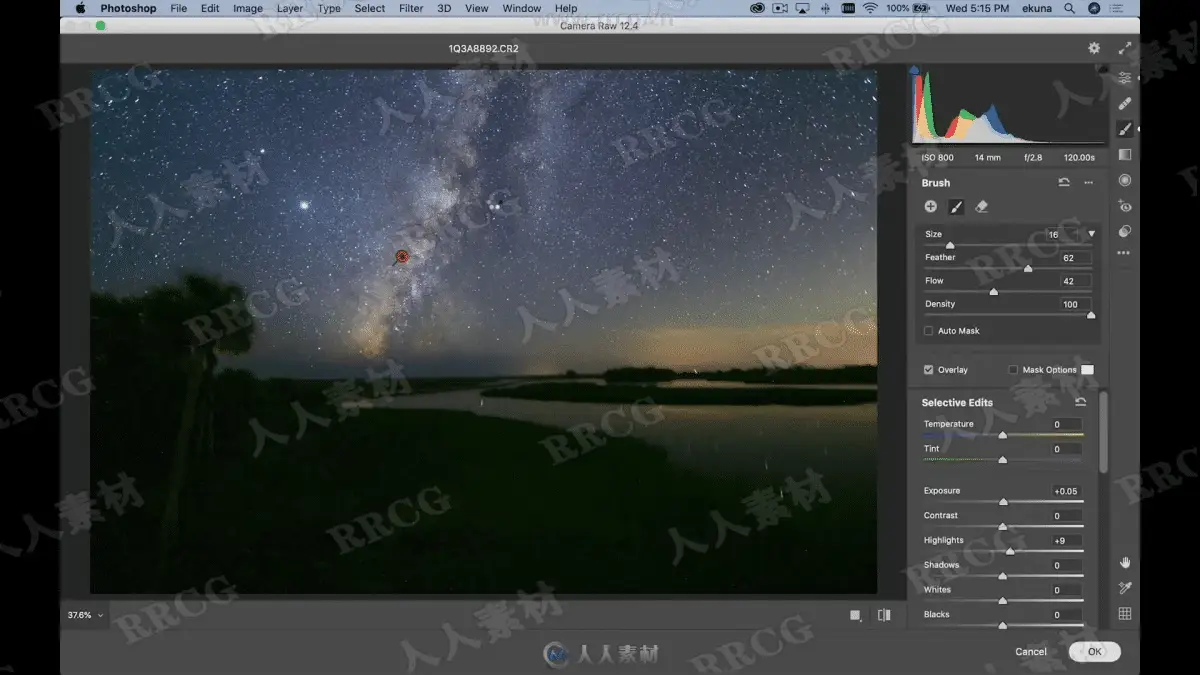
Task: Open the Layer menu
Action: (x=290, y=8)
